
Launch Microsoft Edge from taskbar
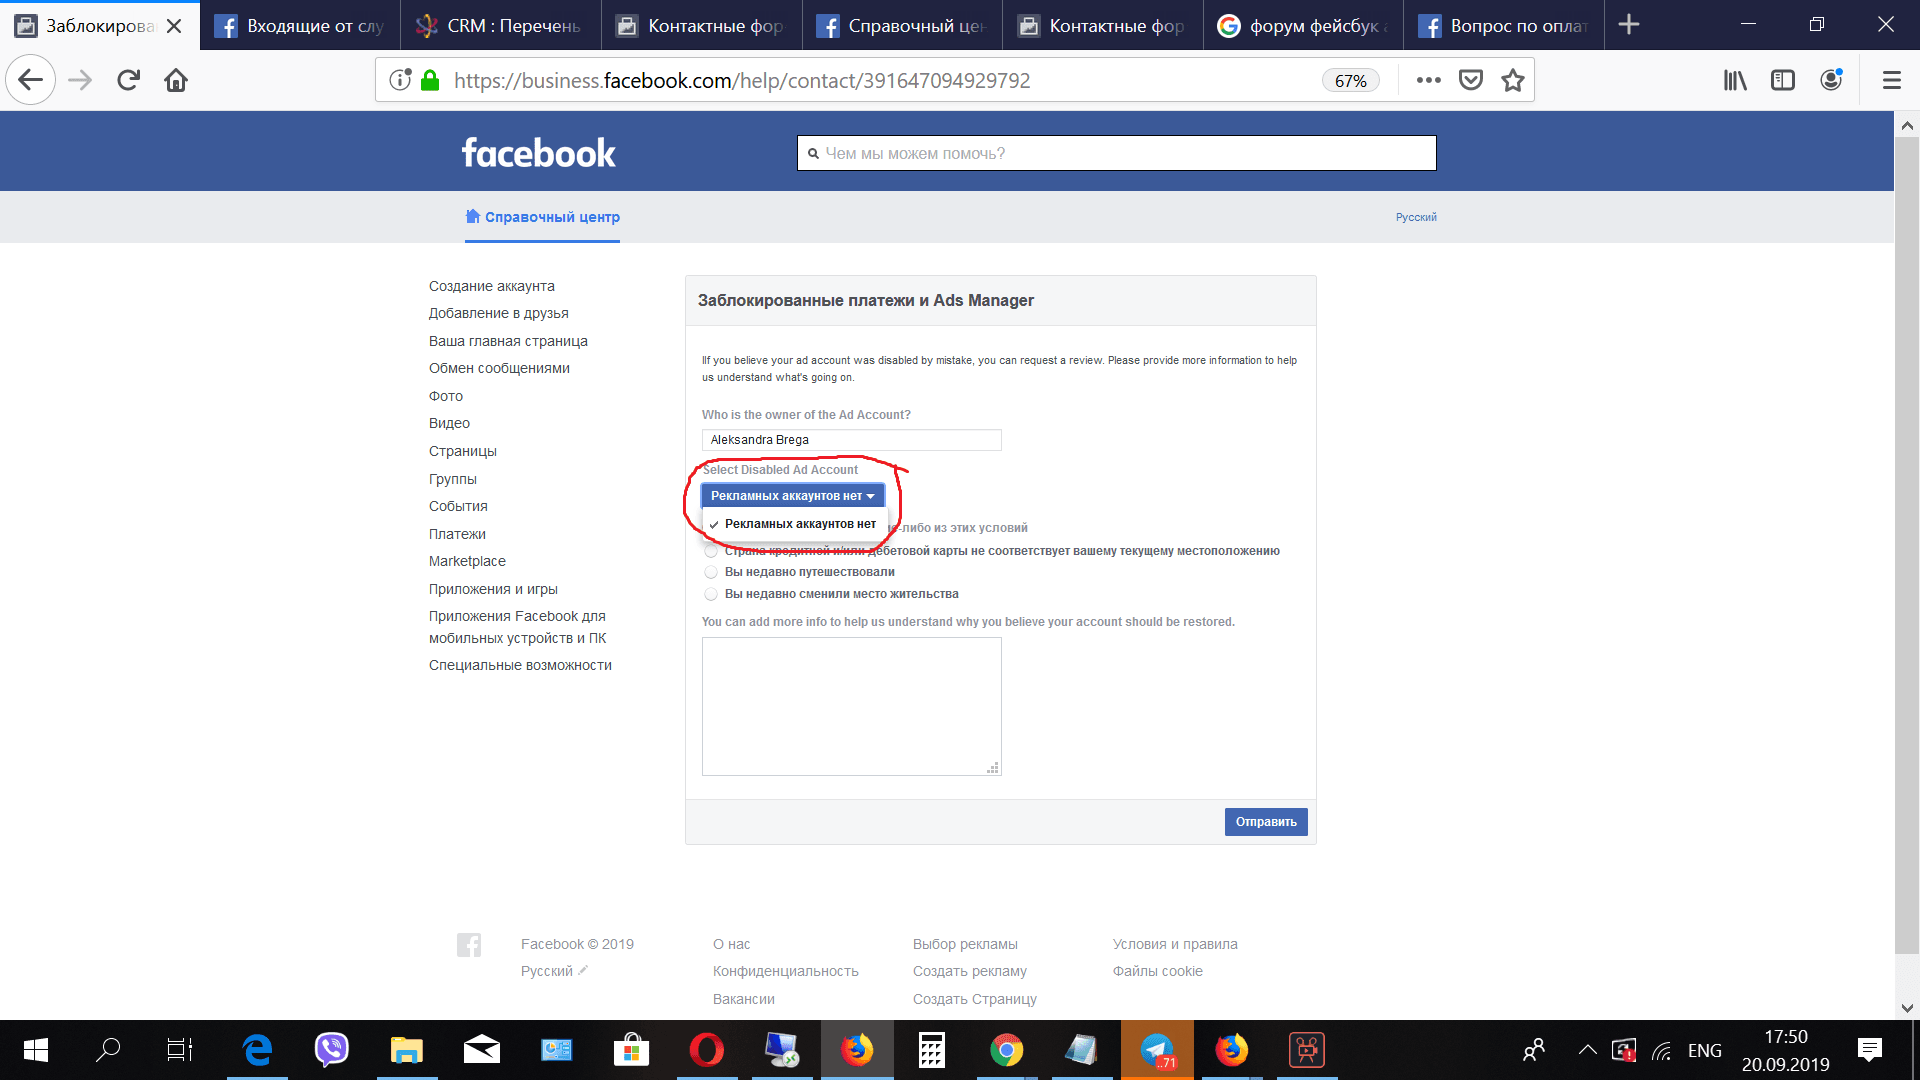pos(257,1050)
